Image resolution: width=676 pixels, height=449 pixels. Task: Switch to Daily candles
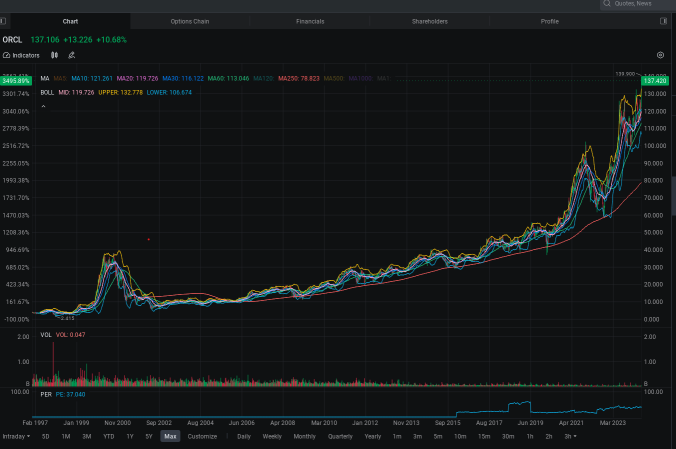[244, 436]
